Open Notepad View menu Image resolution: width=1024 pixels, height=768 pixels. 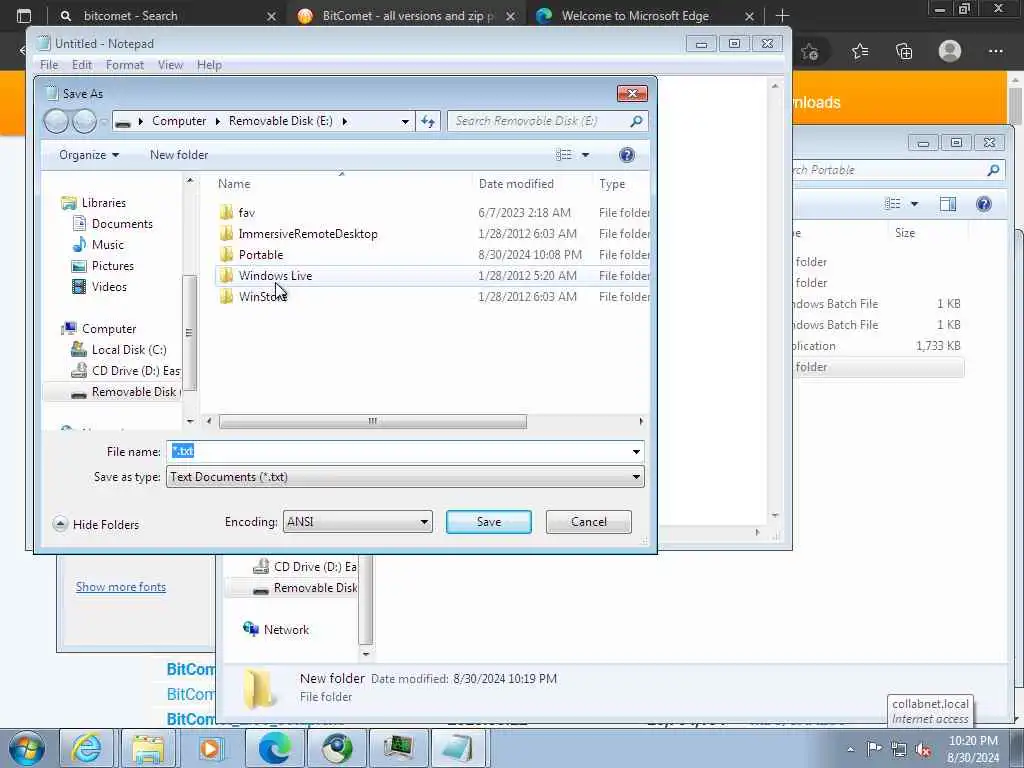point(170,65)
